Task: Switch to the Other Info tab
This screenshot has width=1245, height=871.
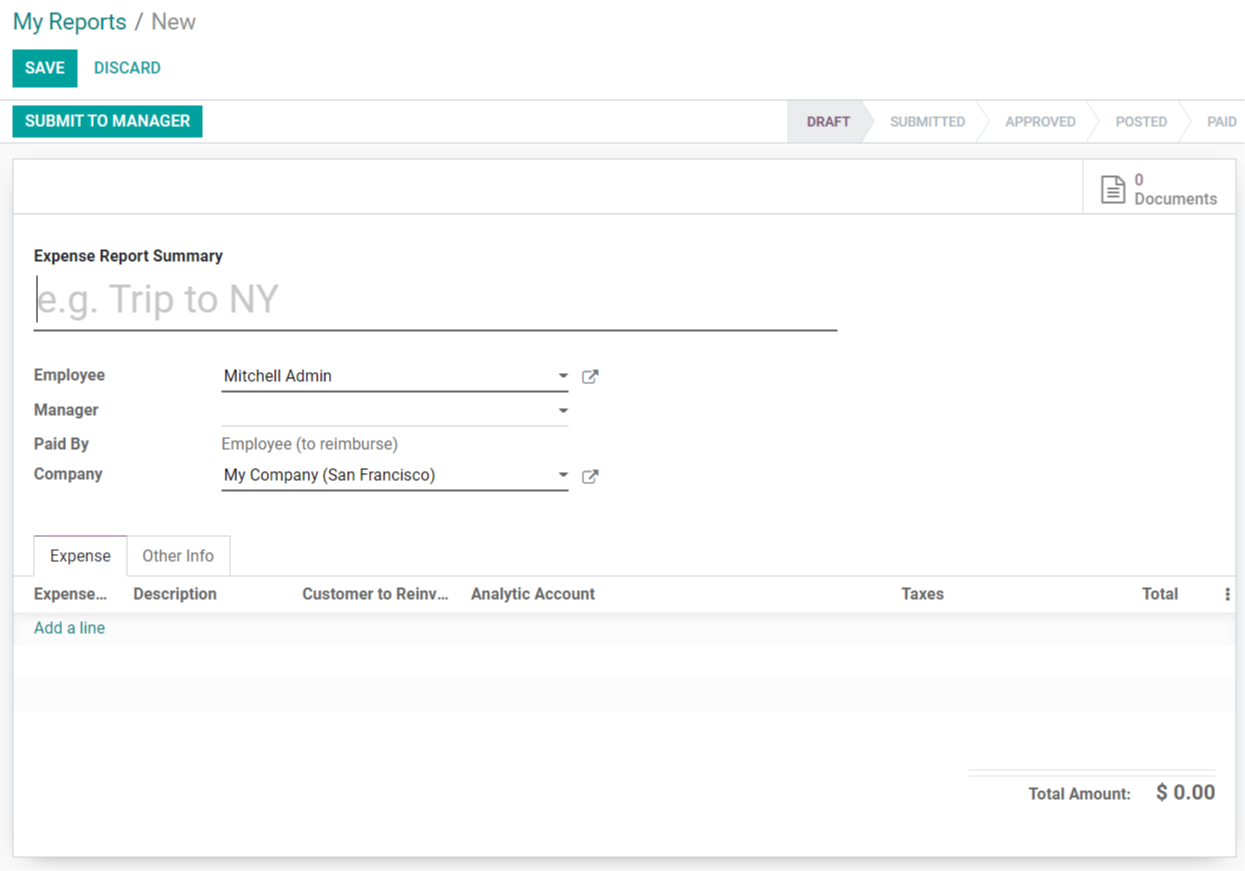Action: [x=178, y=556]
